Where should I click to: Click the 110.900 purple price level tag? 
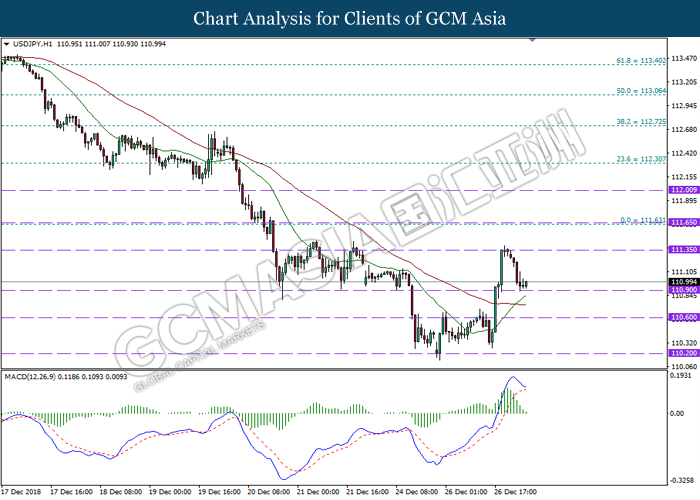click(x=684, y=290)
